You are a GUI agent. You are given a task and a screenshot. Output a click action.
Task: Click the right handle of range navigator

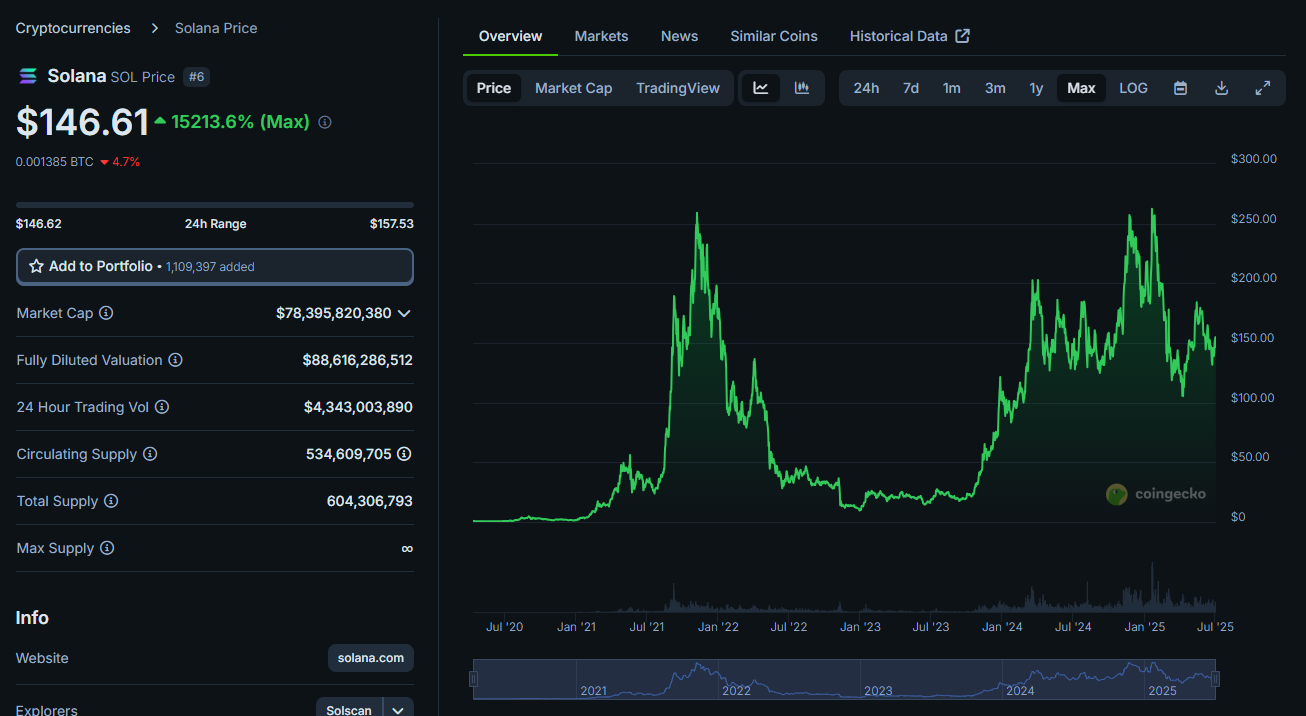pyautogui.click(x=1216, y=680)
